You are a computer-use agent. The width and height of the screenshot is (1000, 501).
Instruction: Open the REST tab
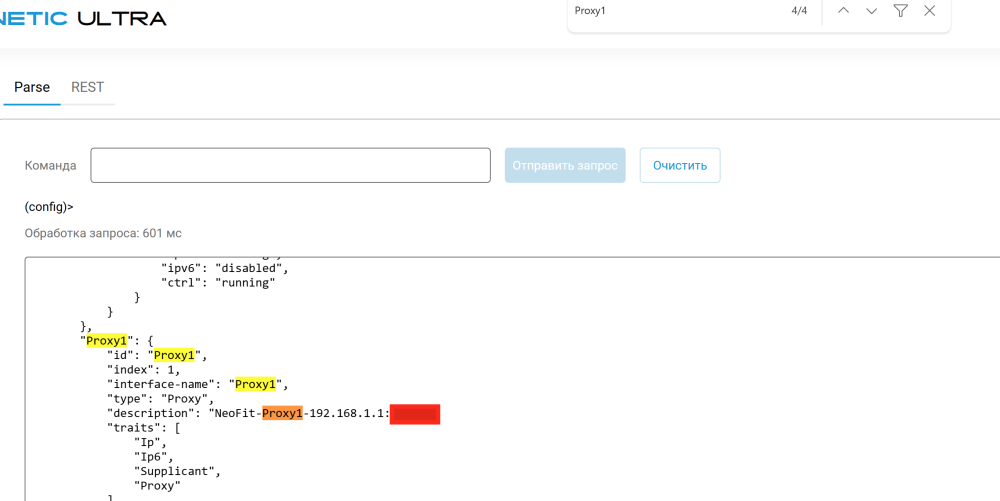pyautogui.click(x=87, y=88)
